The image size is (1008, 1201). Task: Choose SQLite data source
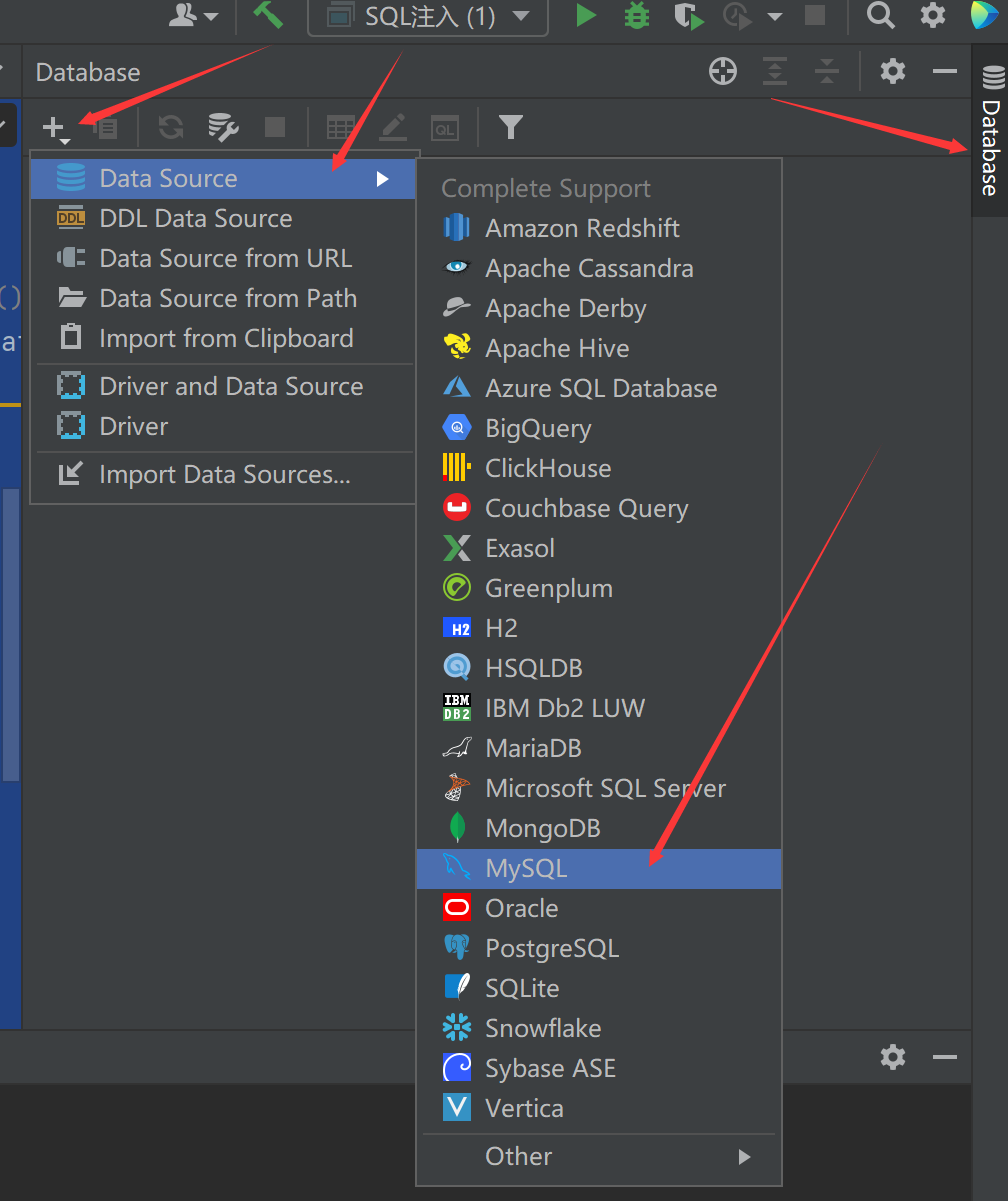pyautogui.click(x=599, y=989)
